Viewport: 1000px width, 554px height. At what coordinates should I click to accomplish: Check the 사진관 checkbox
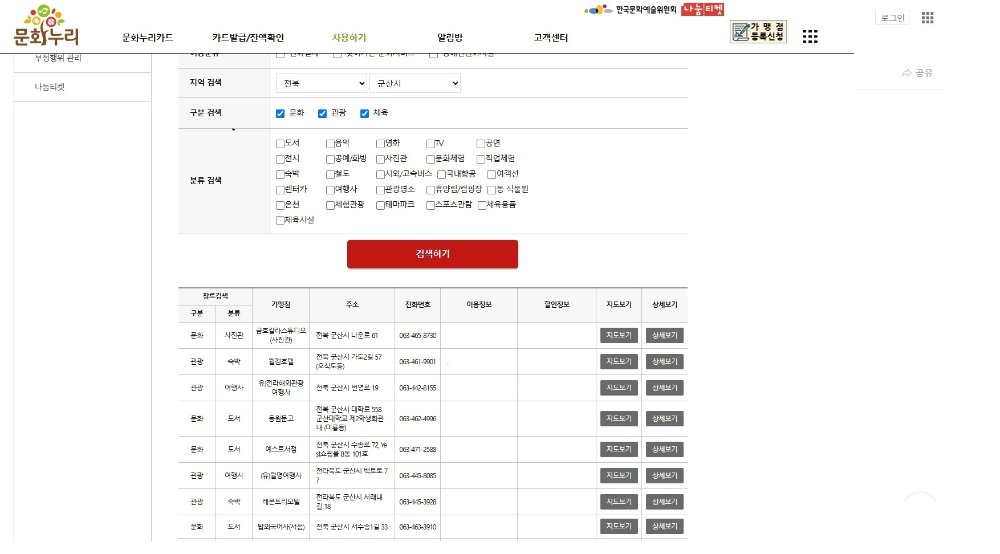(x=380, y=159)
